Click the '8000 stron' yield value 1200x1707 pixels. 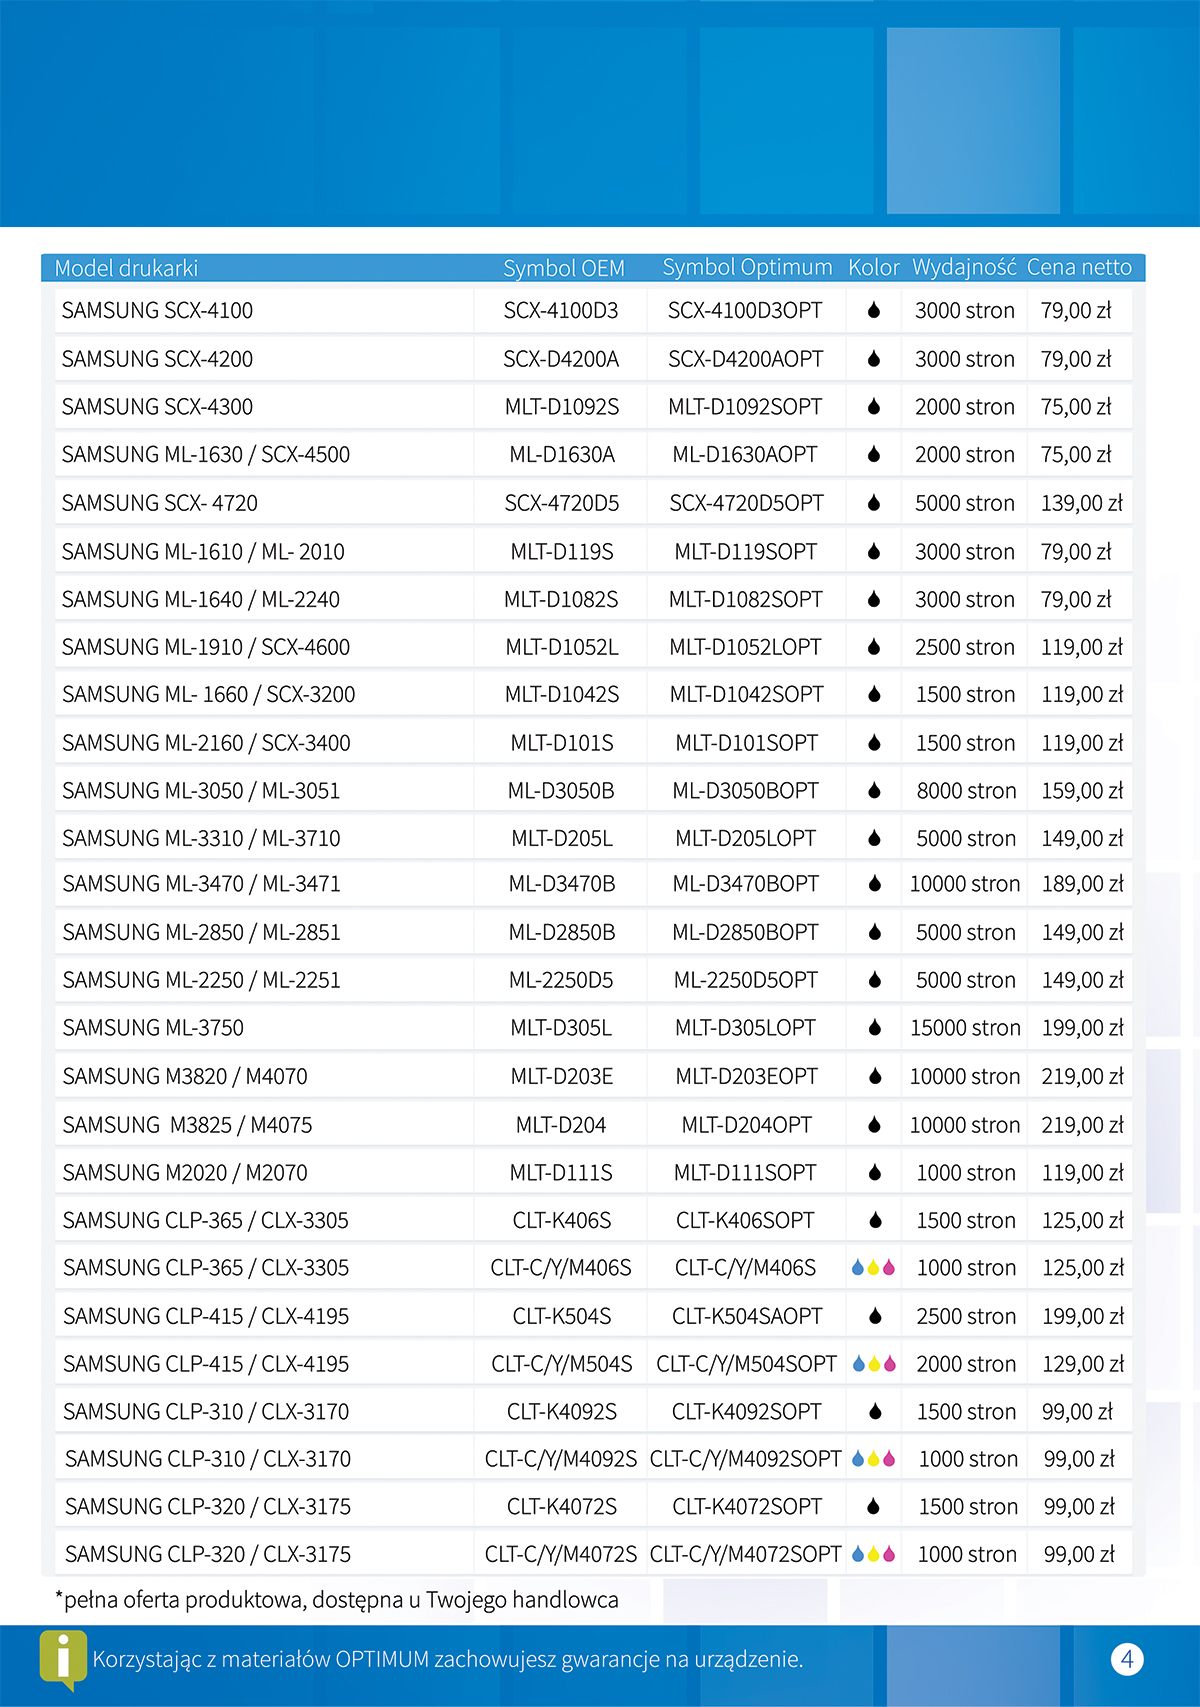point(966,790)
